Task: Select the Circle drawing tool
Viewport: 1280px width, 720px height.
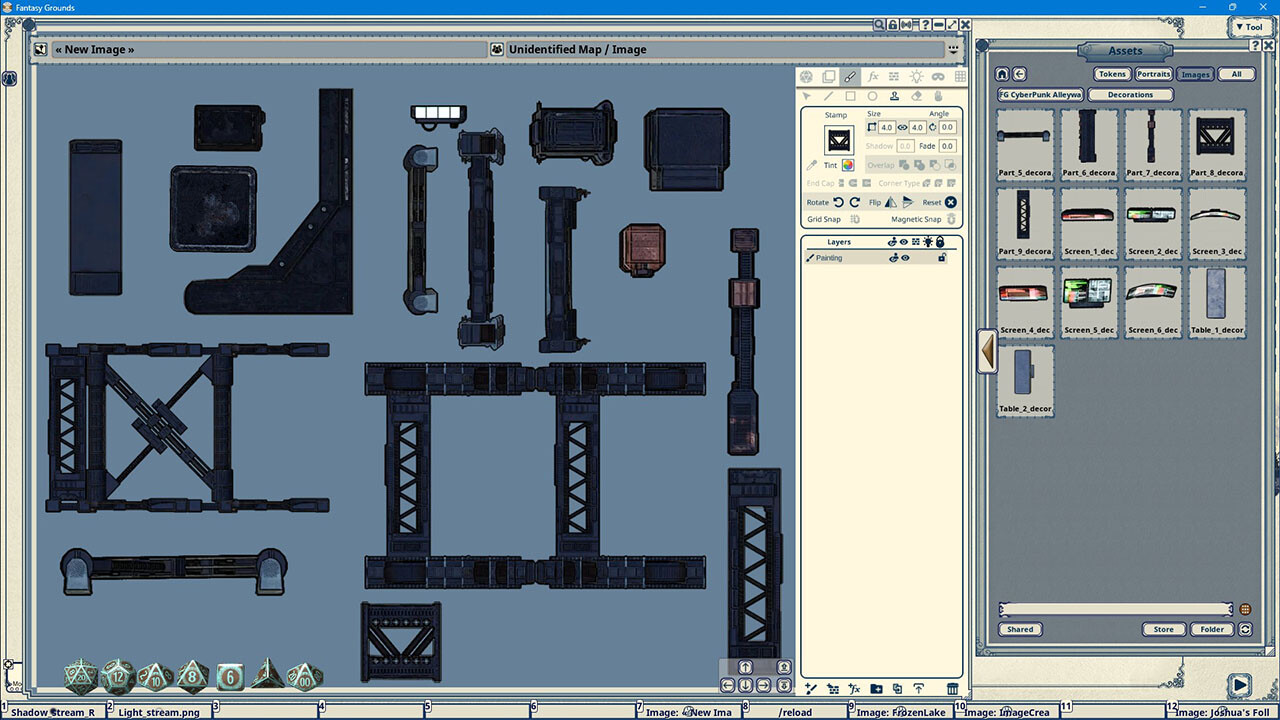Action: point(873,96)
